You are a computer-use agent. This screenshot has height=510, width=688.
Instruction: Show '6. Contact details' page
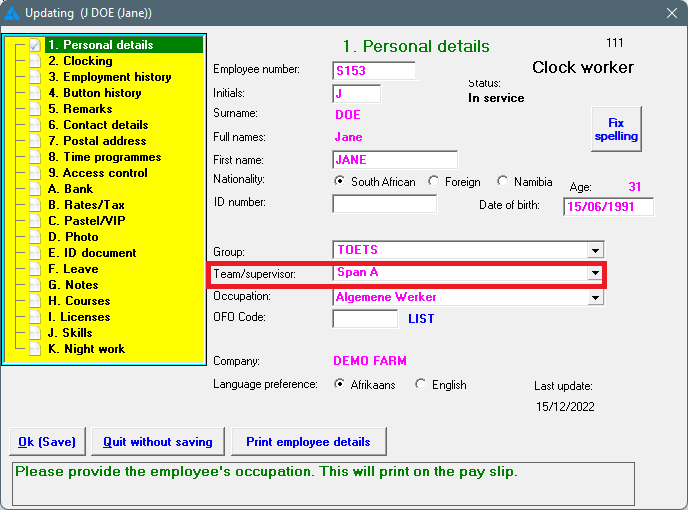click(x=98, y=125)
